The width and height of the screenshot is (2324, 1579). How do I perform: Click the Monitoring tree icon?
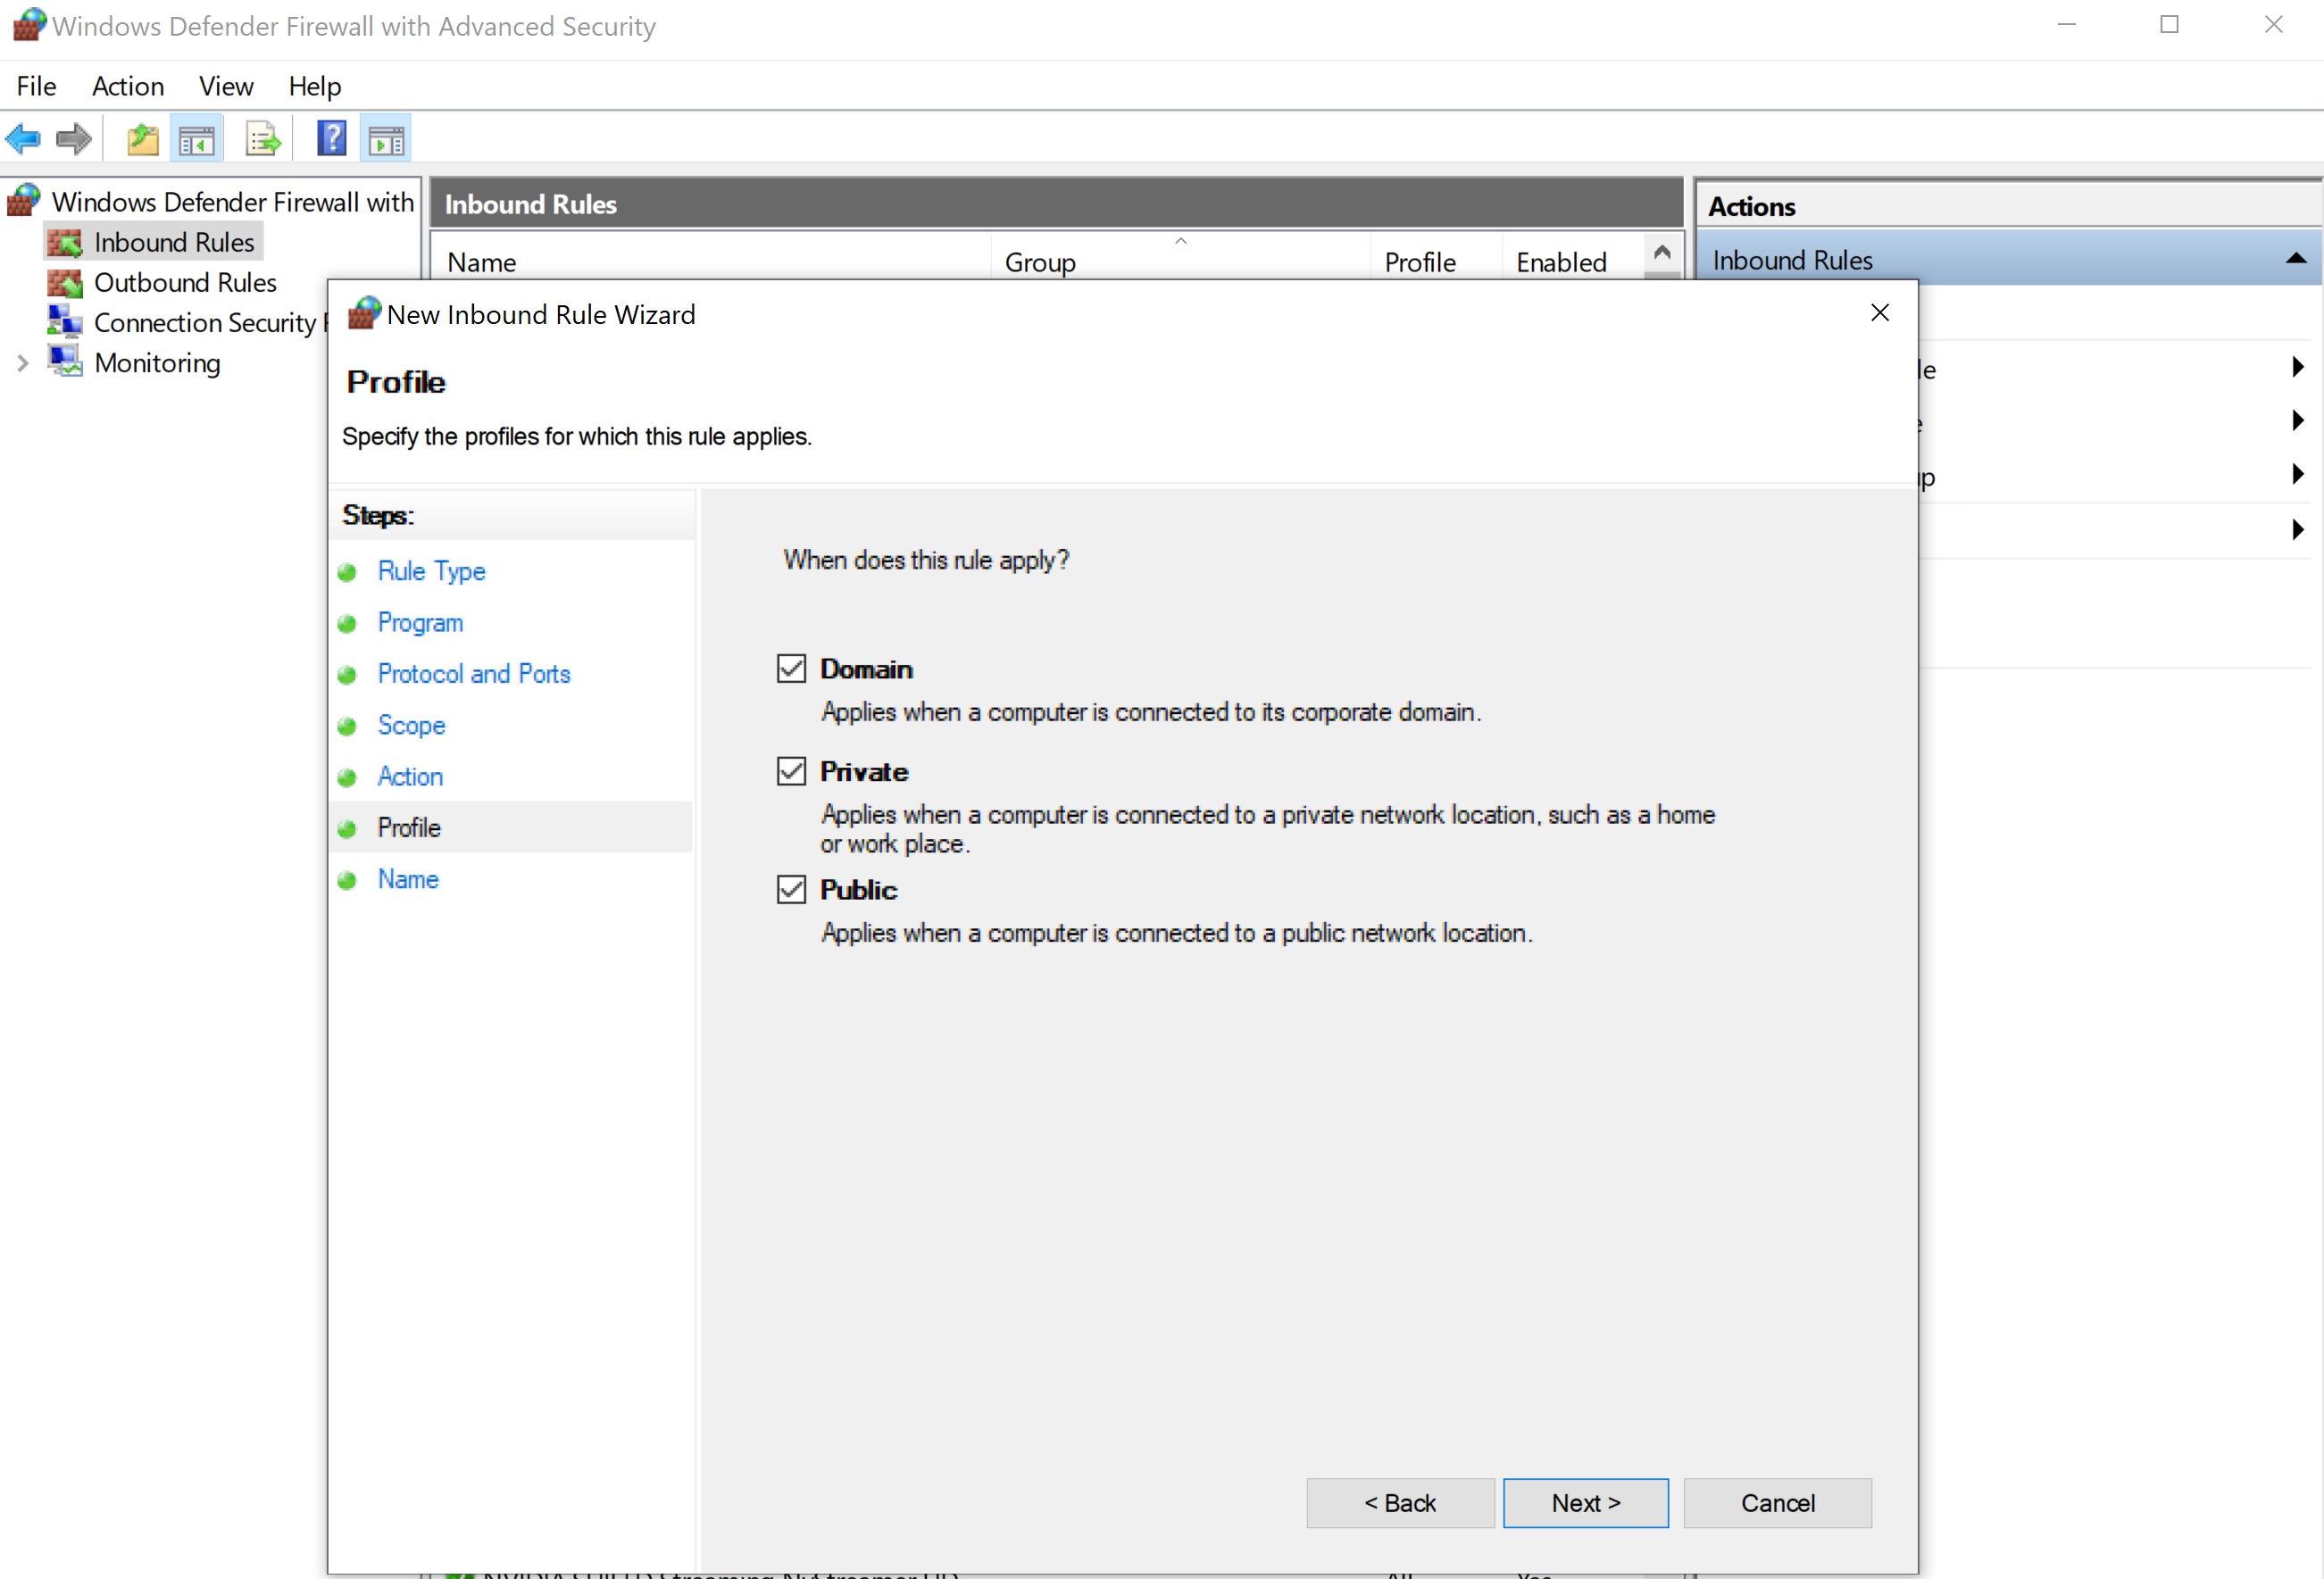66,362
